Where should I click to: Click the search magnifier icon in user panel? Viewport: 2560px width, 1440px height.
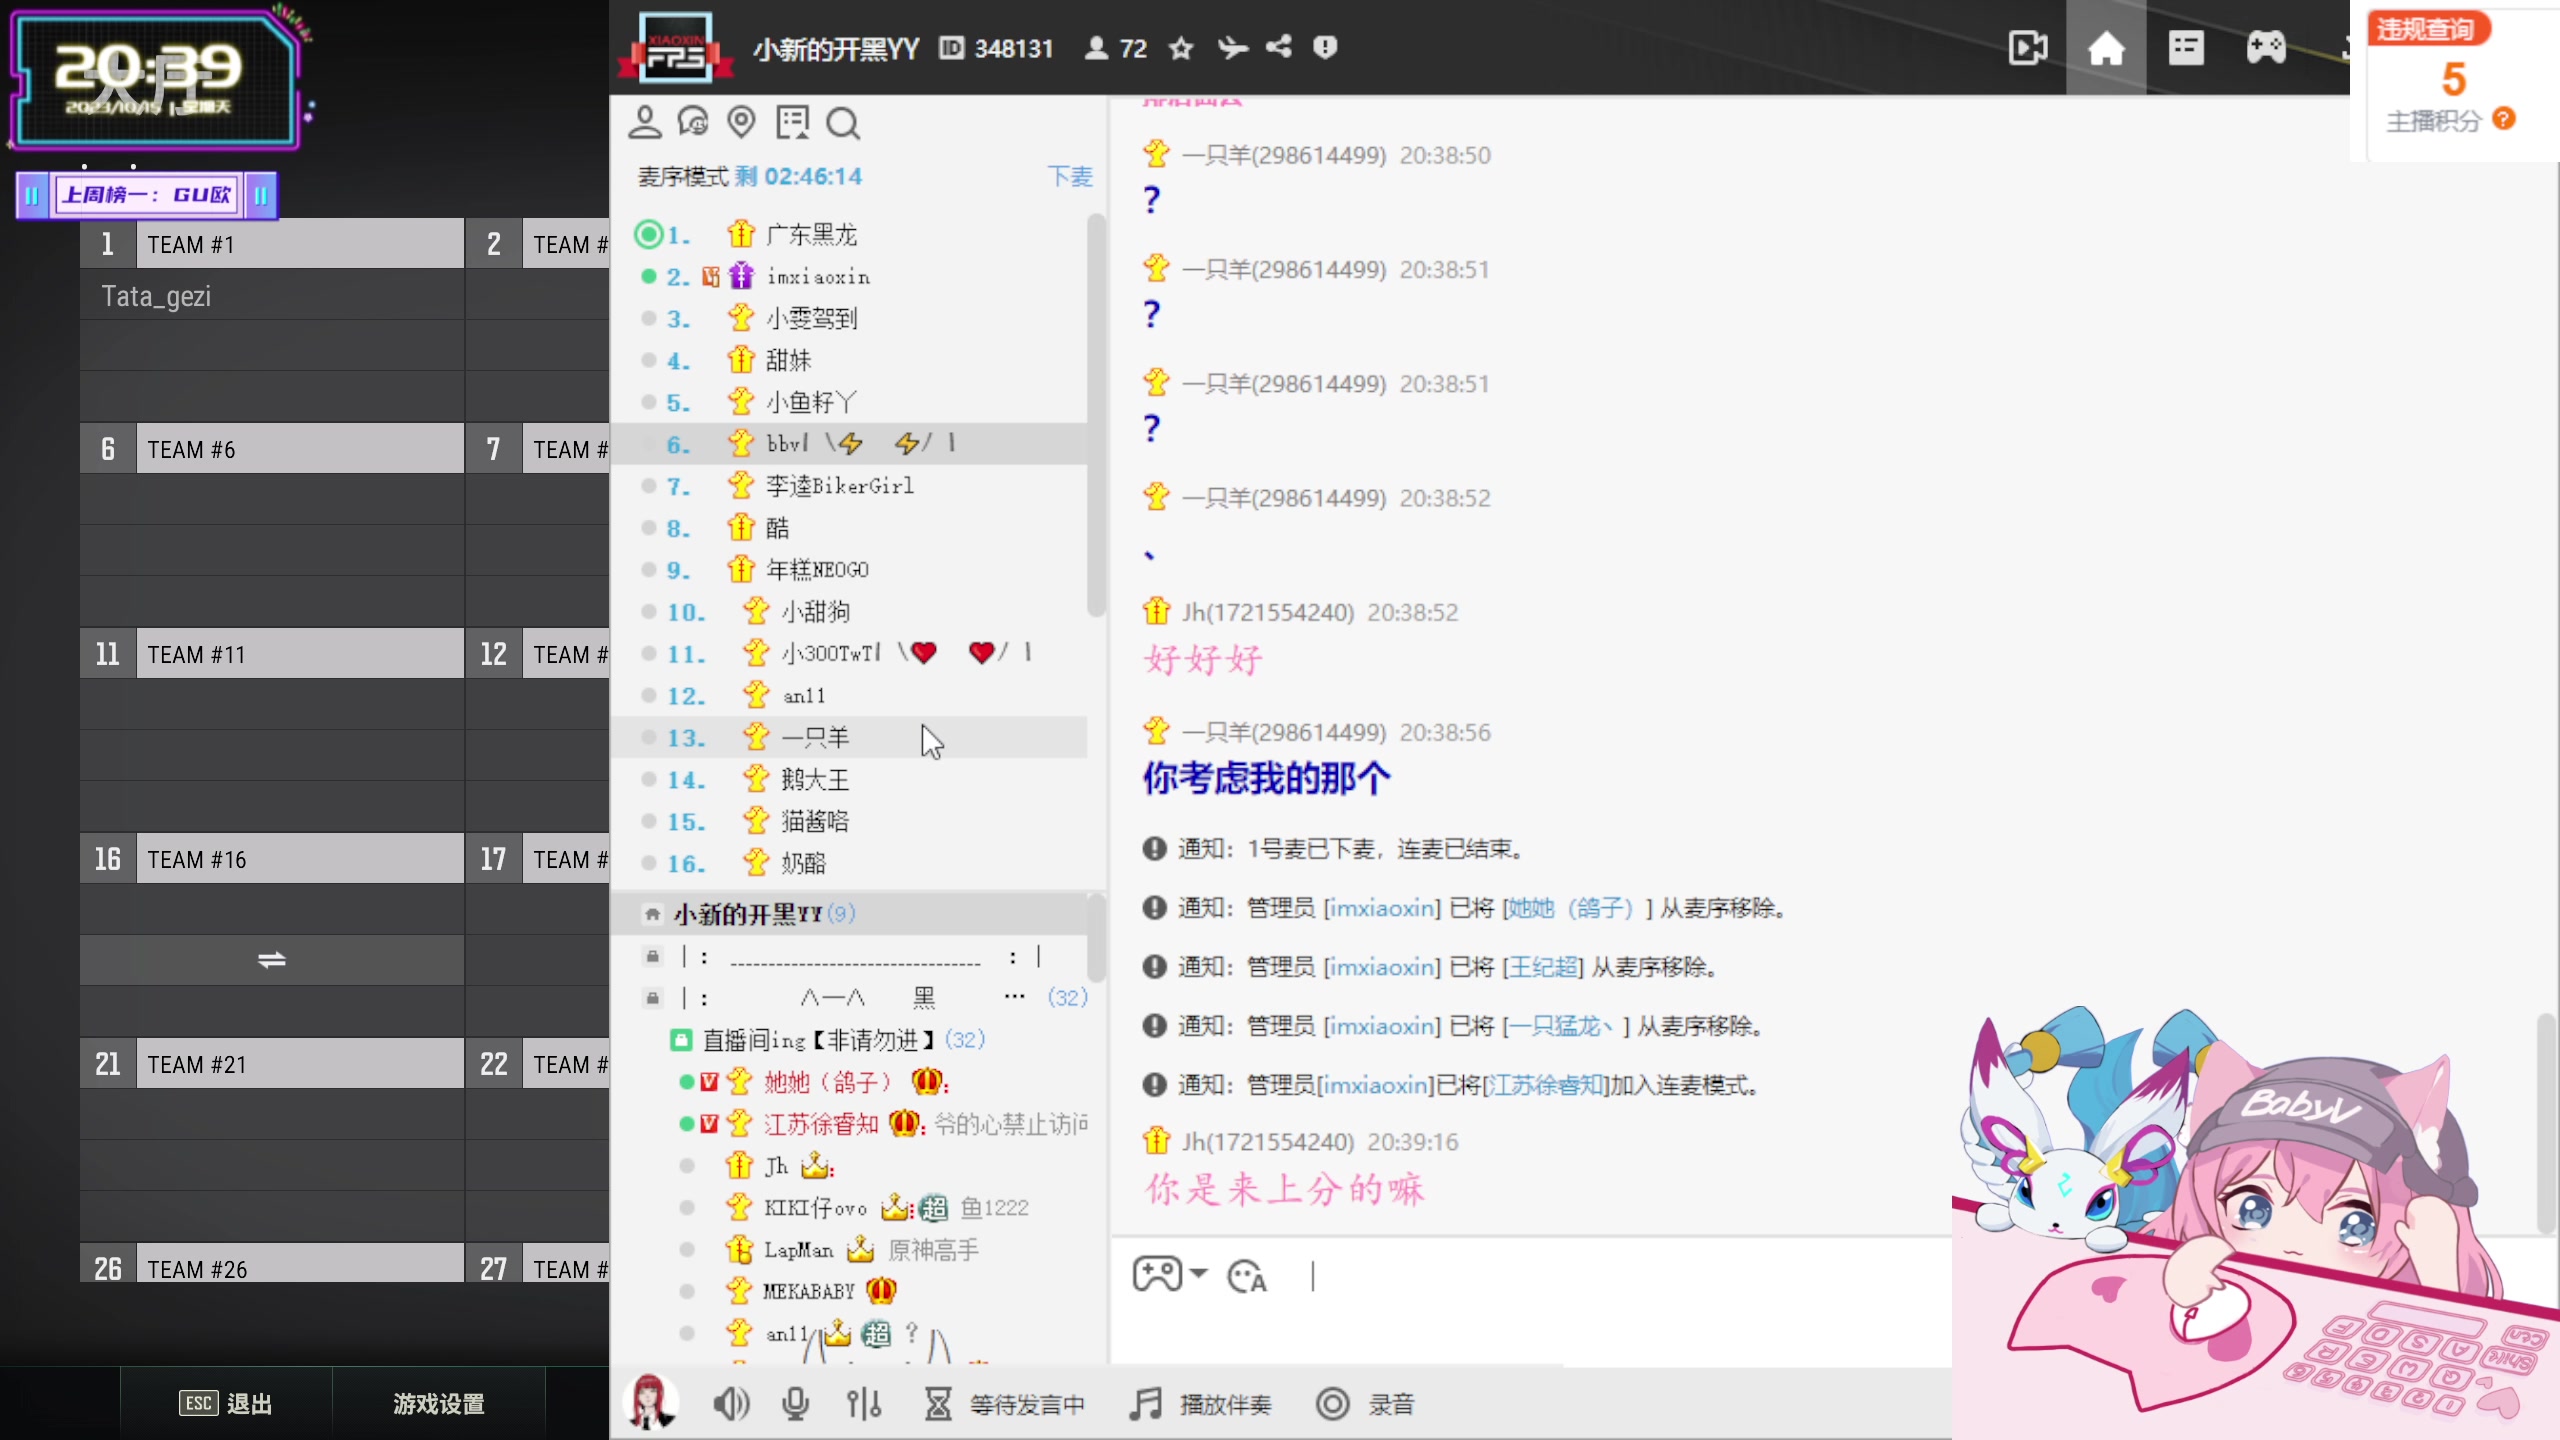coord(842,124)
